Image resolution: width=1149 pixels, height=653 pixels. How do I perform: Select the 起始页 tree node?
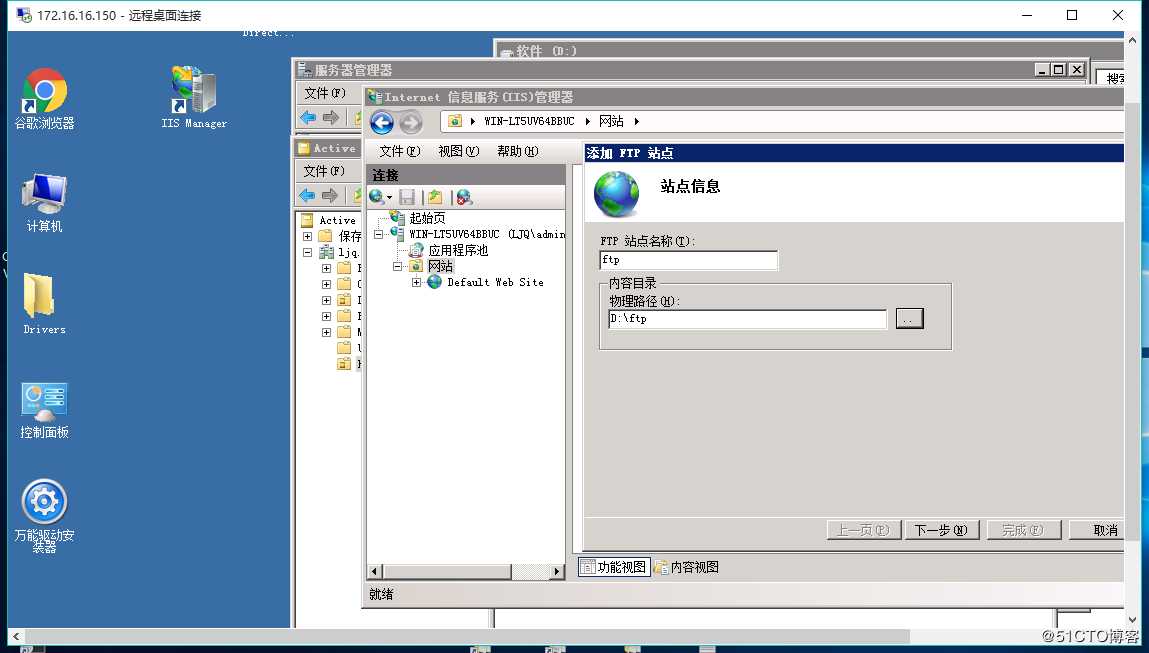[427, 218]
